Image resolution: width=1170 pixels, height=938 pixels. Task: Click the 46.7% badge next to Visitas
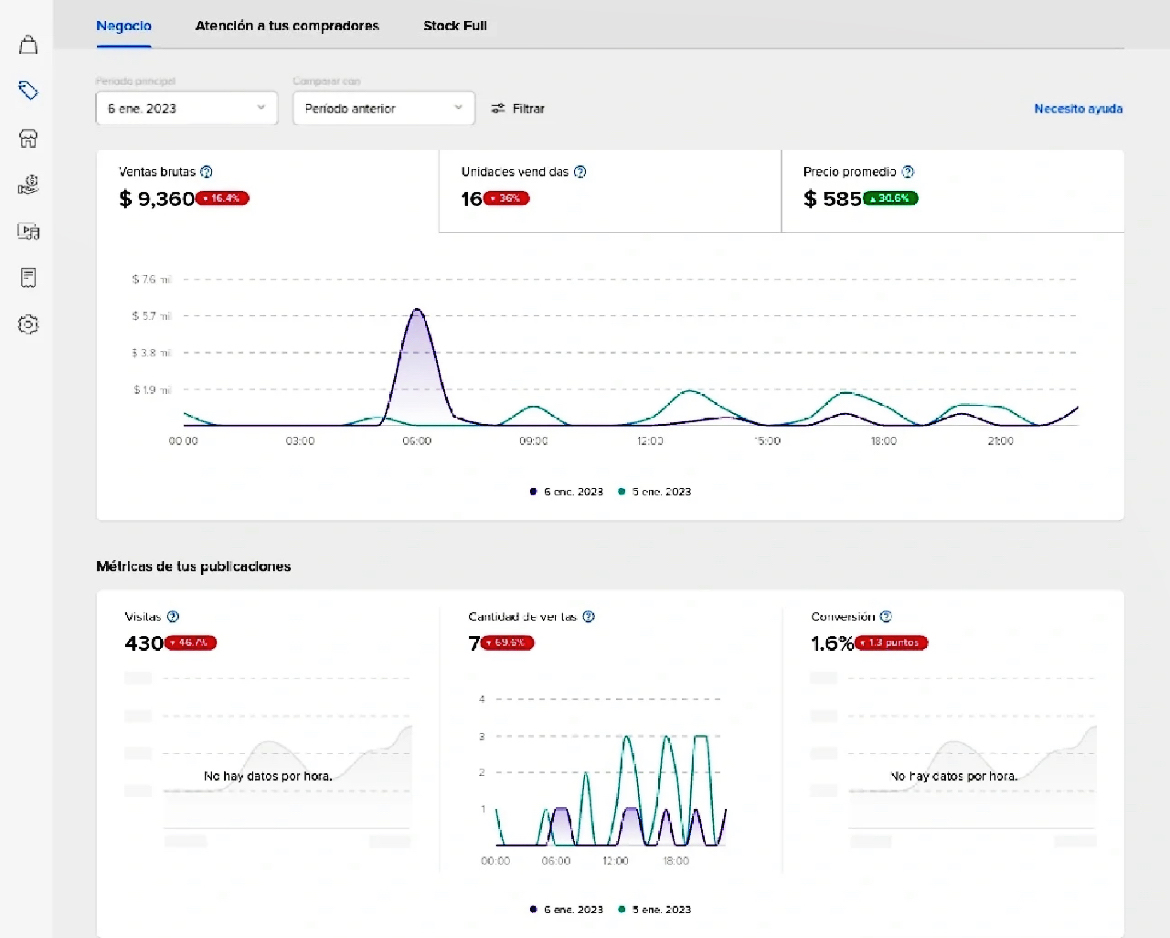191,642
